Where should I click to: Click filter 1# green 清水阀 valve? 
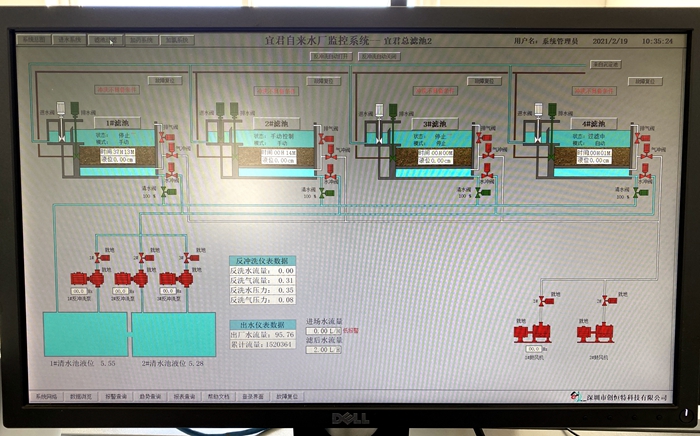[x=168, y=192]
